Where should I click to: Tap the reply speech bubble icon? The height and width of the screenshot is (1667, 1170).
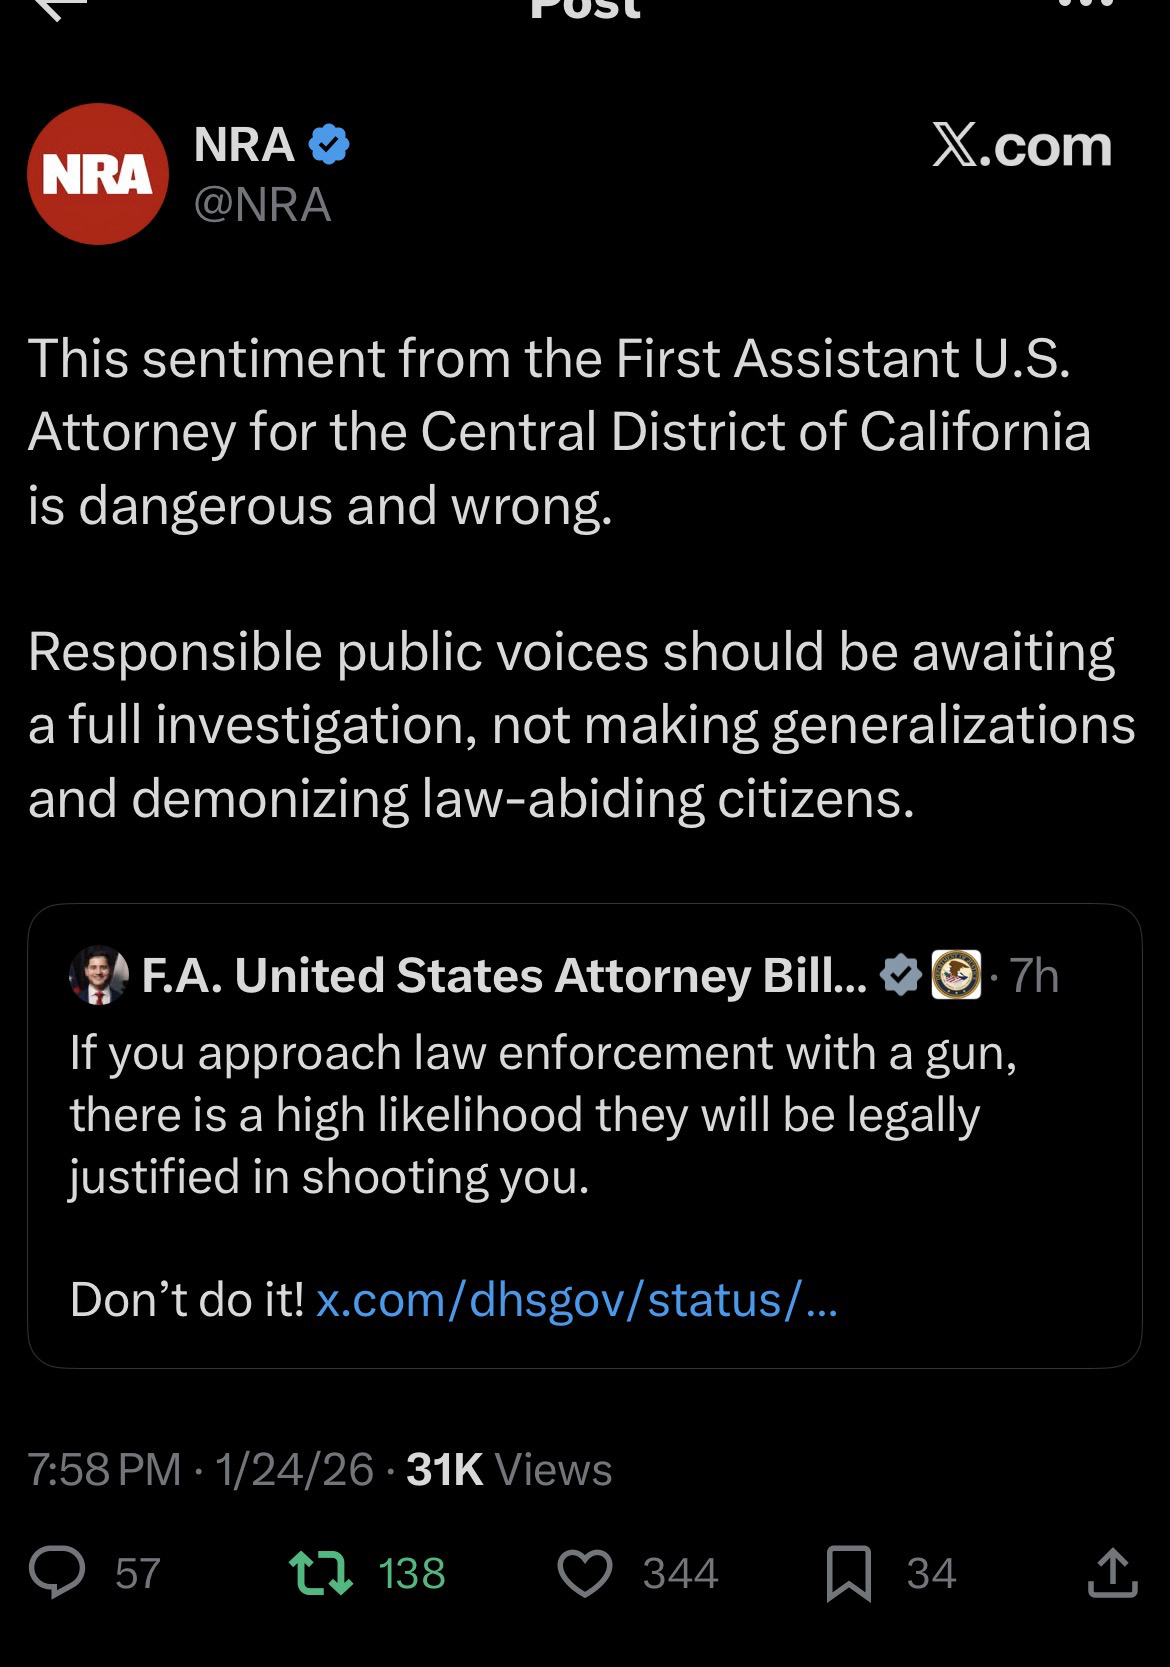(57, 1572)
